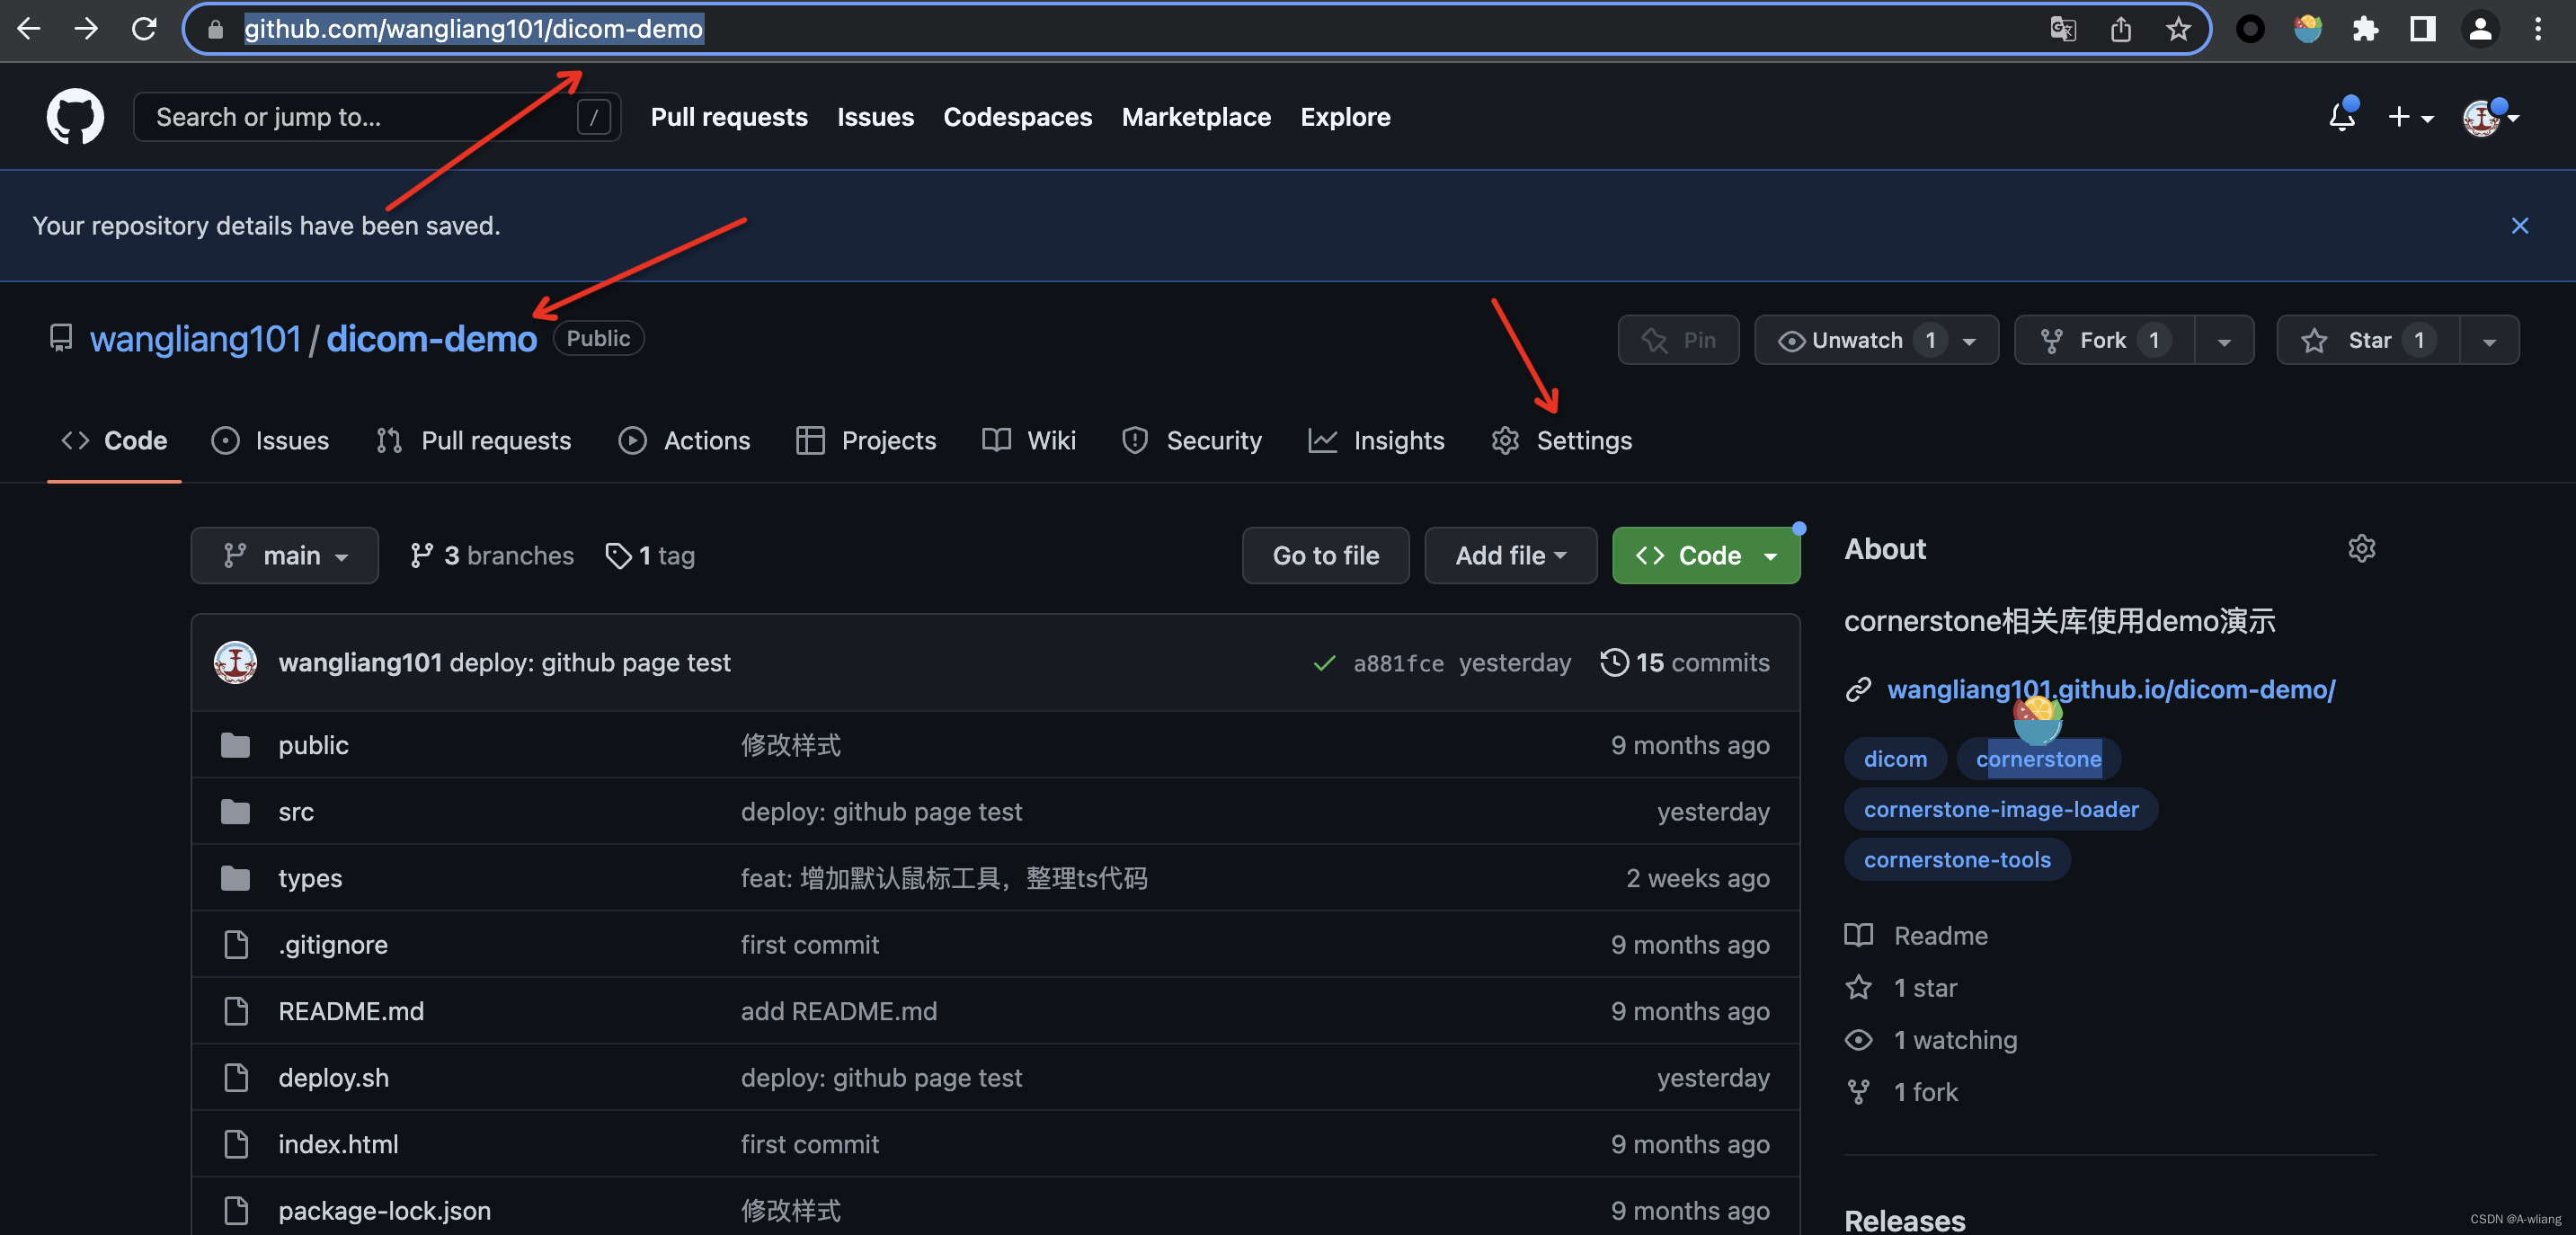The image size is (2576, 1235).
Task: Reload the page with refresh icon
Action: [x=144, y=29]
